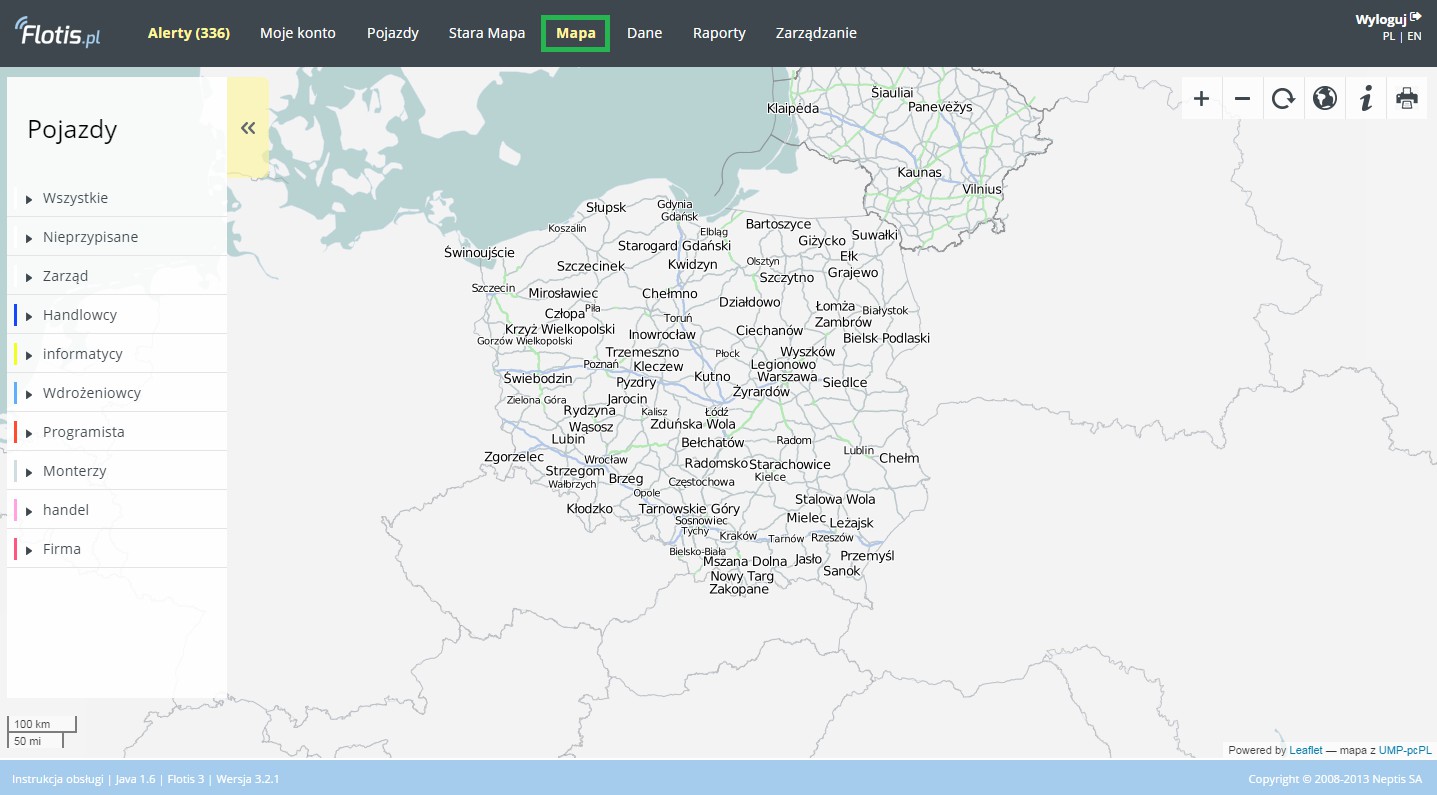Viewport: 1437px width, 795px height.
Task: Click the Warszawa label on the map
Action: click(x=787, y=377)
